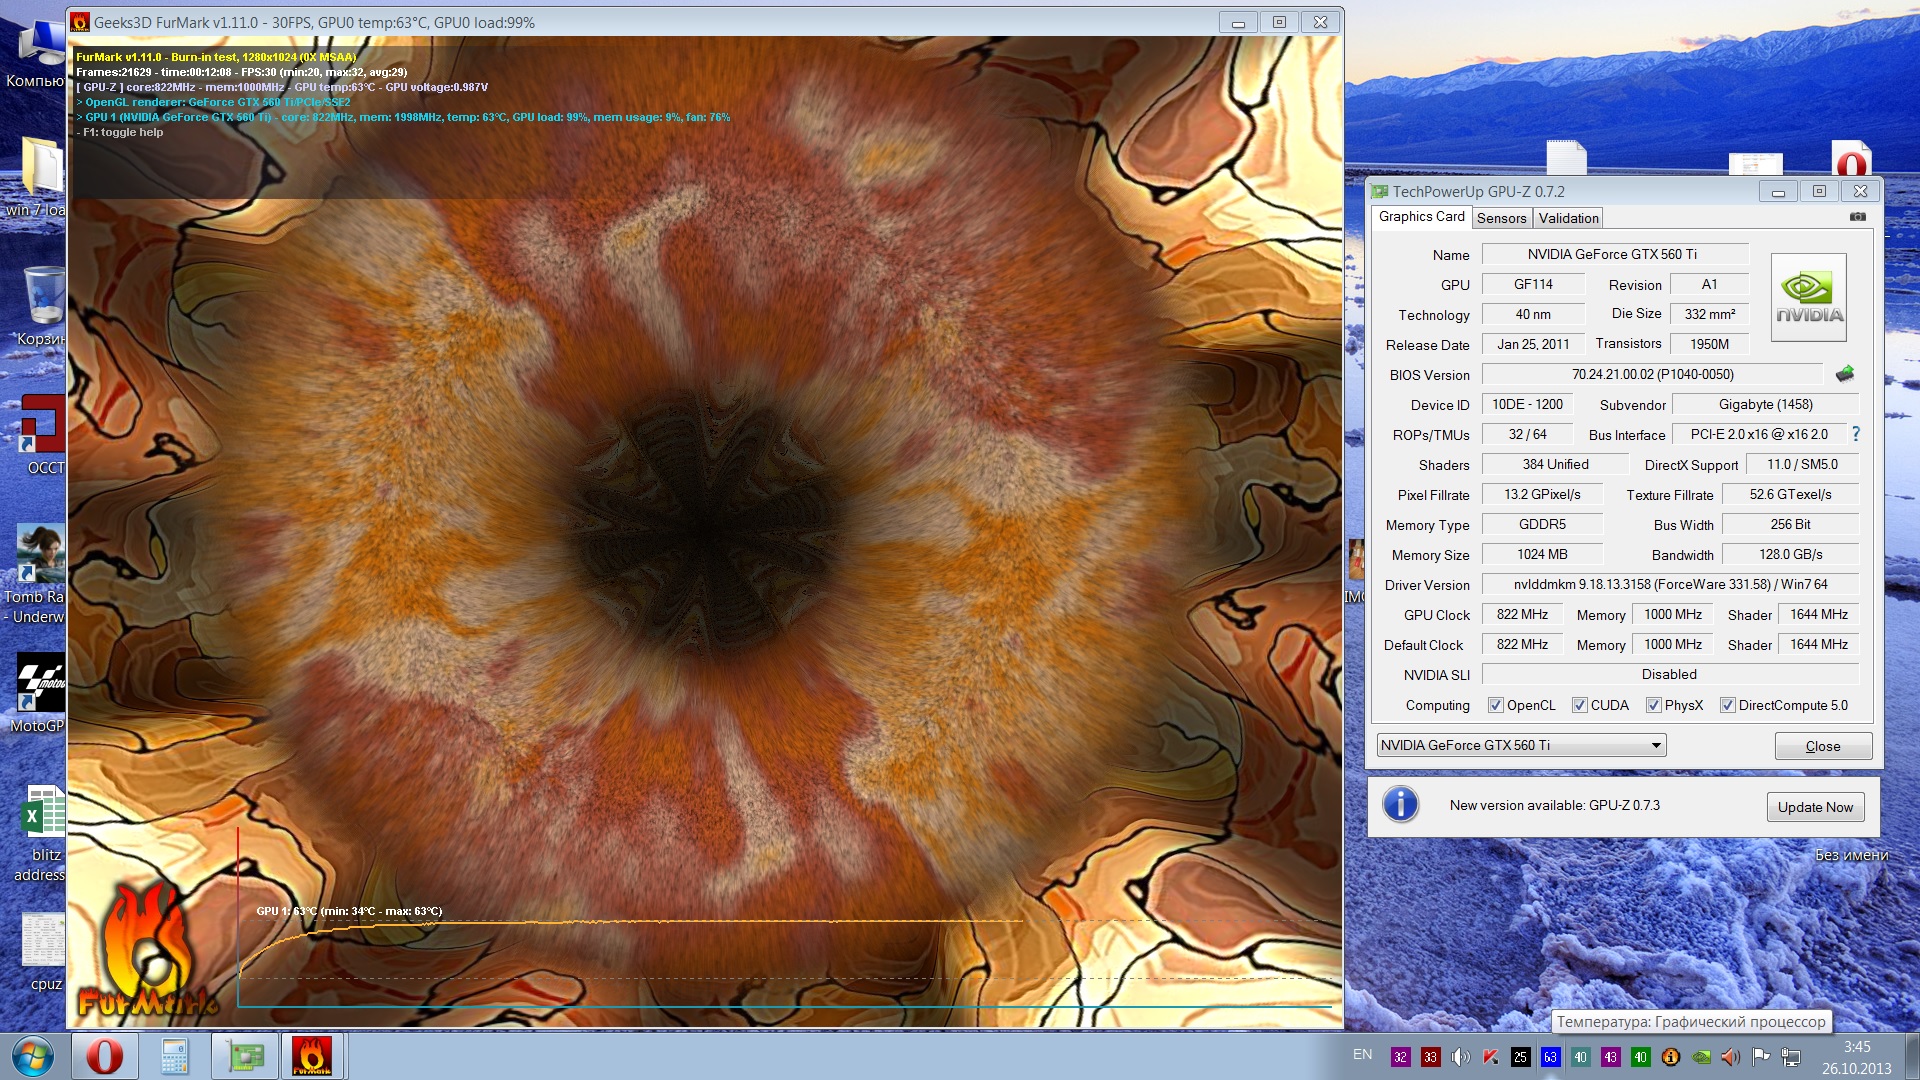The width and height of the screenshot is (1920, 1080).
Task: Select the OCCT desktop shortcut
Action: (43, 434)
